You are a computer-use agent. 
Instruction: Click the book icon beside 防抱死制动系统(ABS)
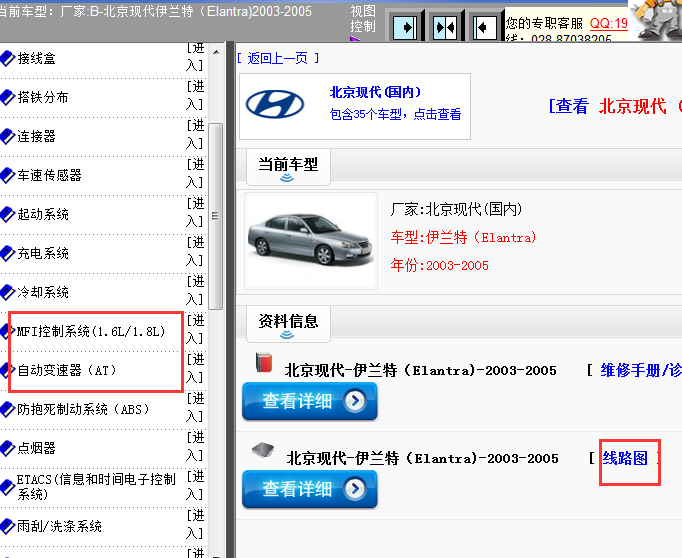point(7,409)
